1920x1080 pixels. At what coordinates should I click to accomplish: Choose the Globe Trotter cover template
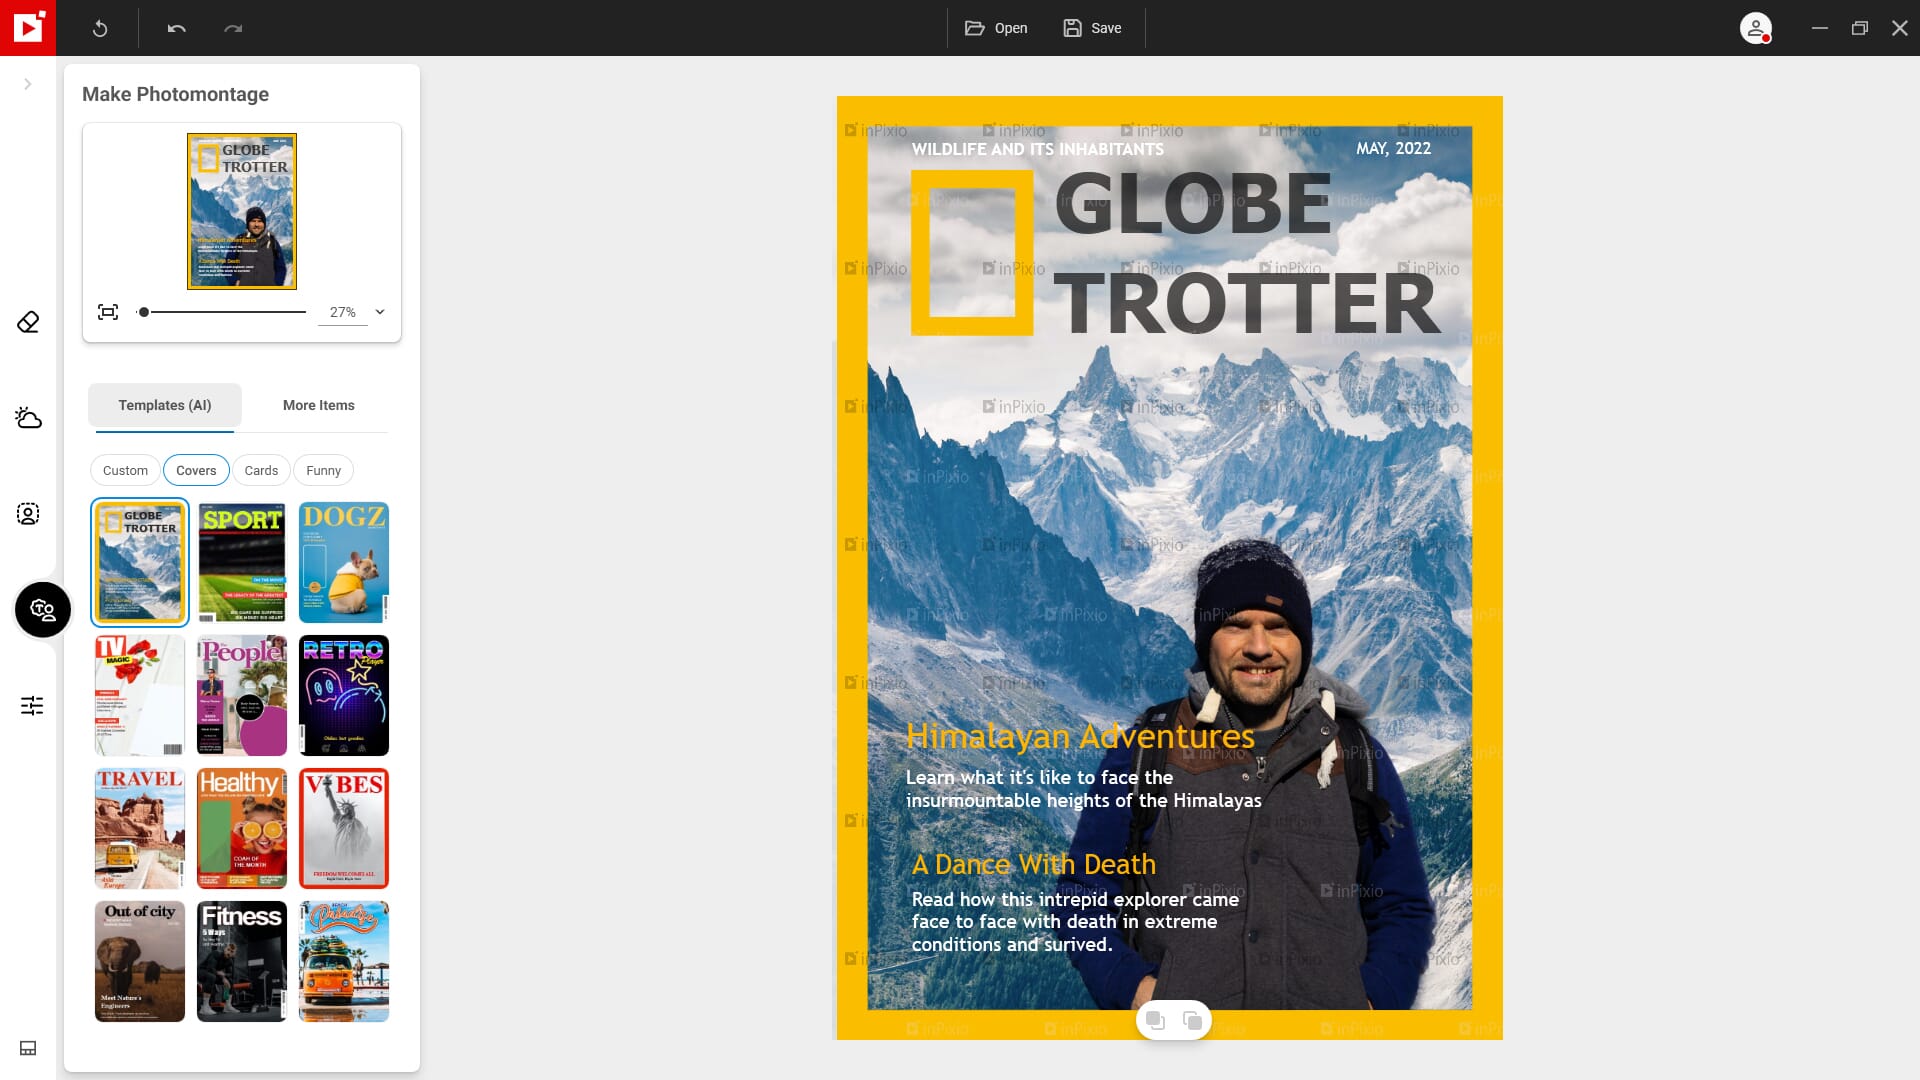click(140, 562)
